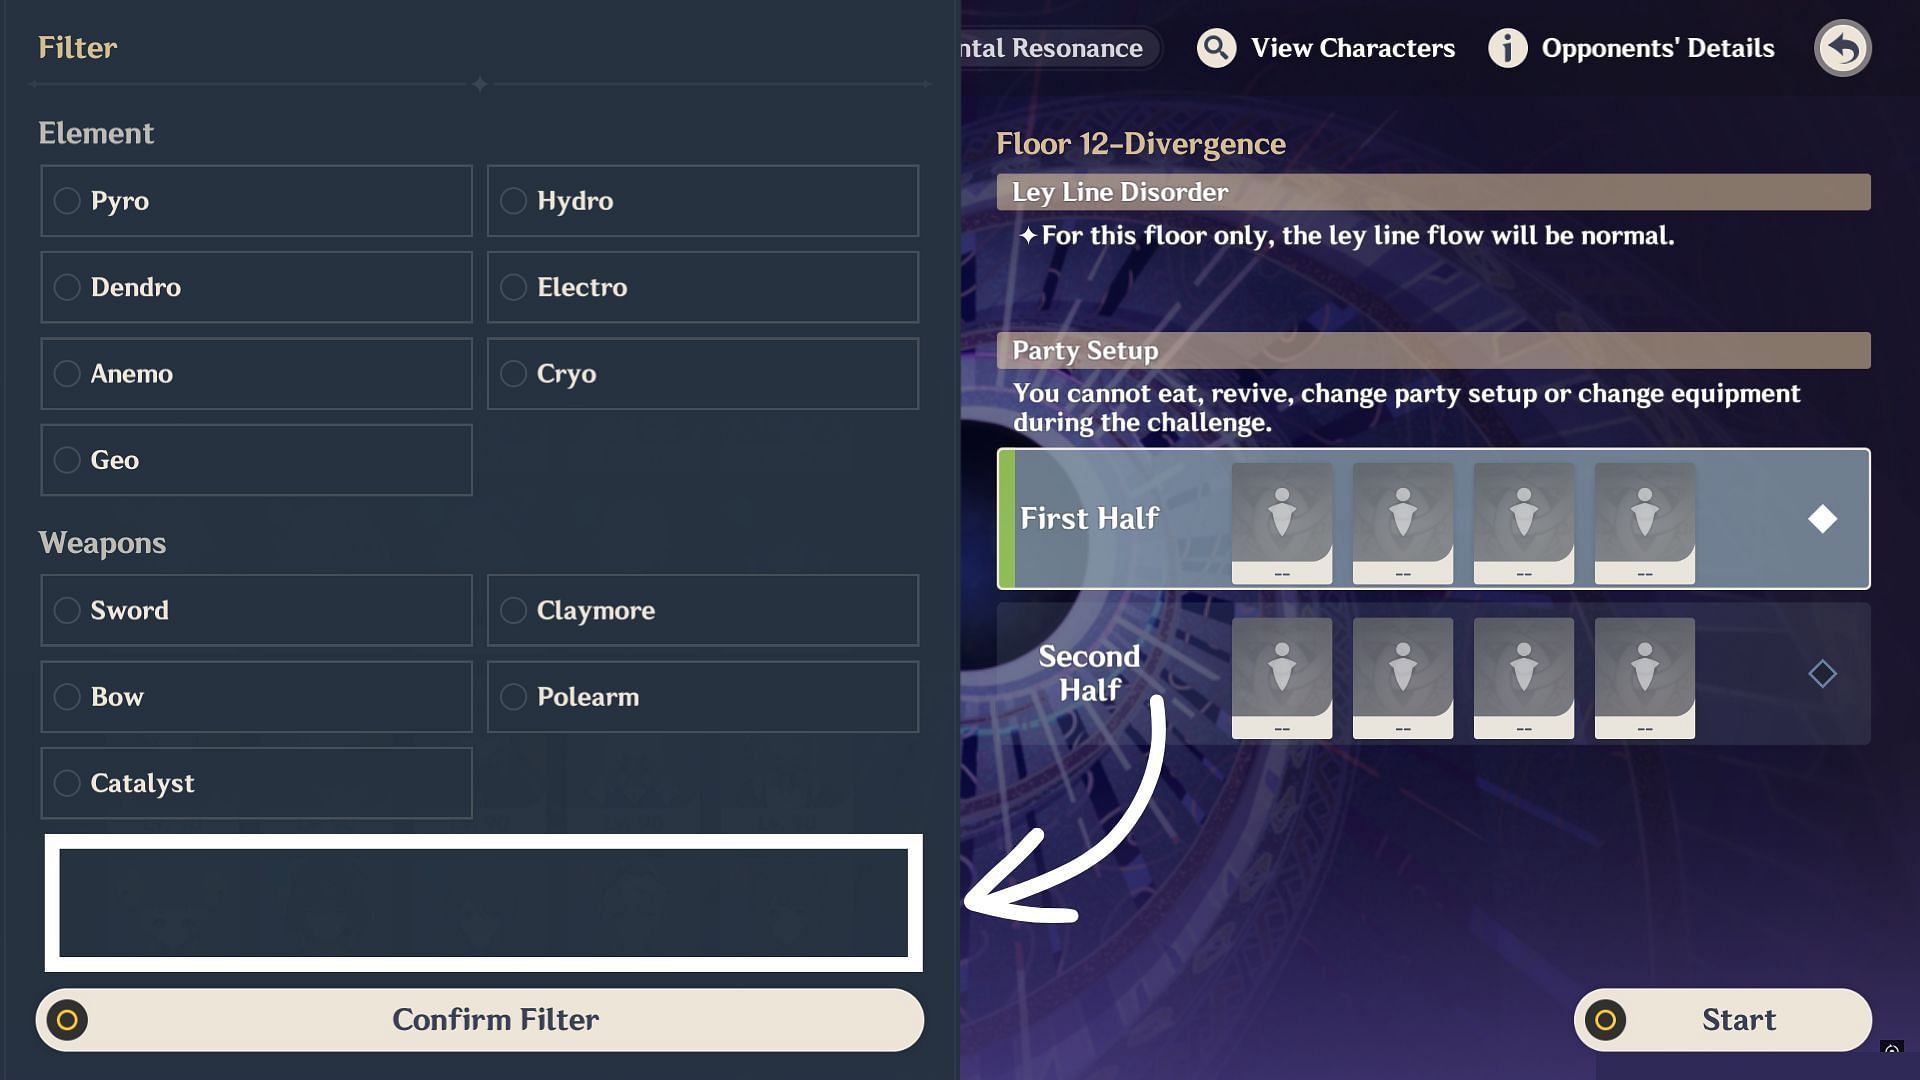The width and height of the screenshot is (1920, 1080).
Task: Click Confirm Filter button
Action: pyautogui.click(x=495, y=1019)
